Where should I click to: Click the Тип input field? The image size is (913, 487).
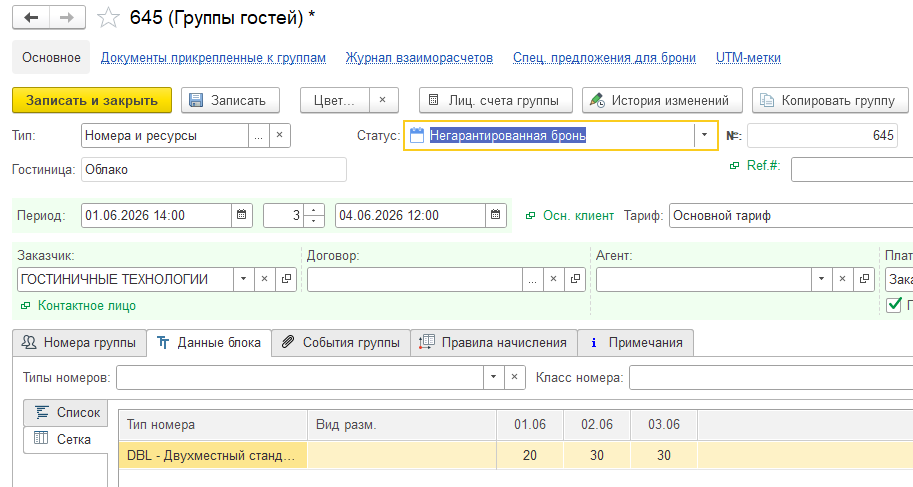coord(165,135)
